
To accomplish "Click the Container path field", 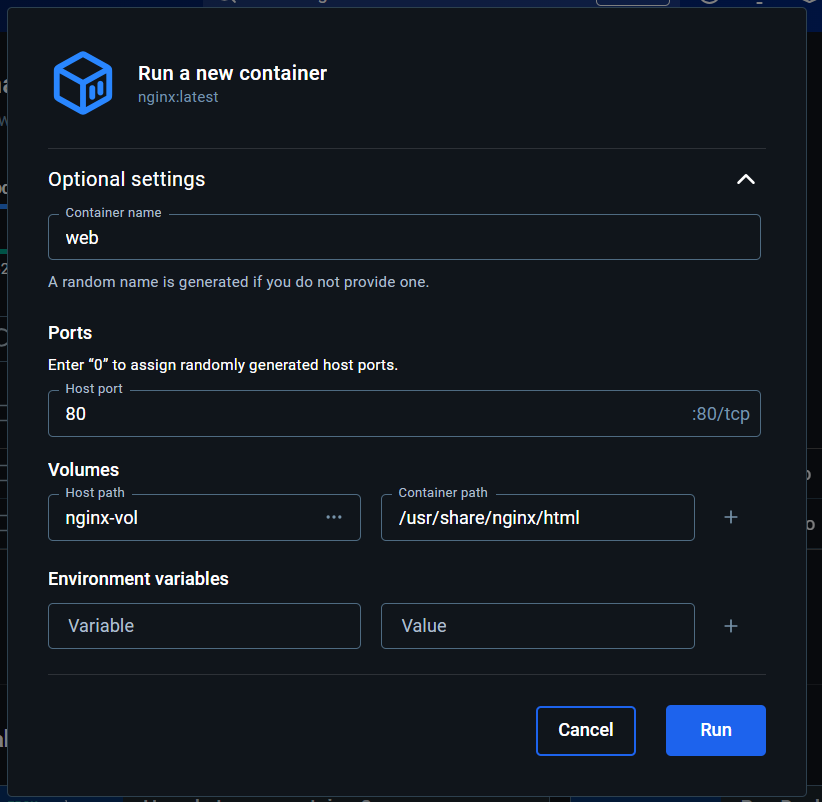I will click(x=537, y=517).
